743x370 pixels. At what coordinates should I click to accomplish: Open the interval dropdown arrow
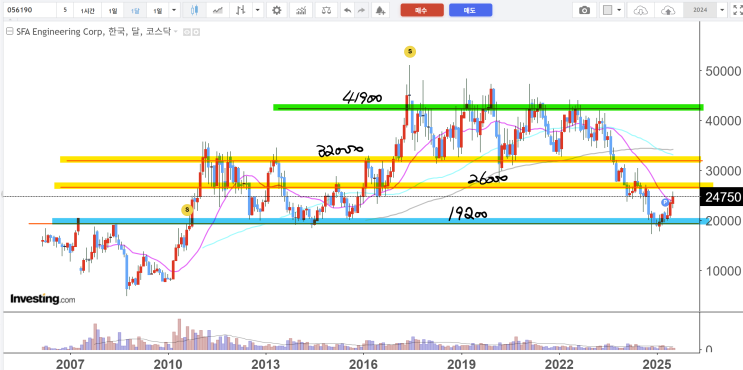click(174, 10)
